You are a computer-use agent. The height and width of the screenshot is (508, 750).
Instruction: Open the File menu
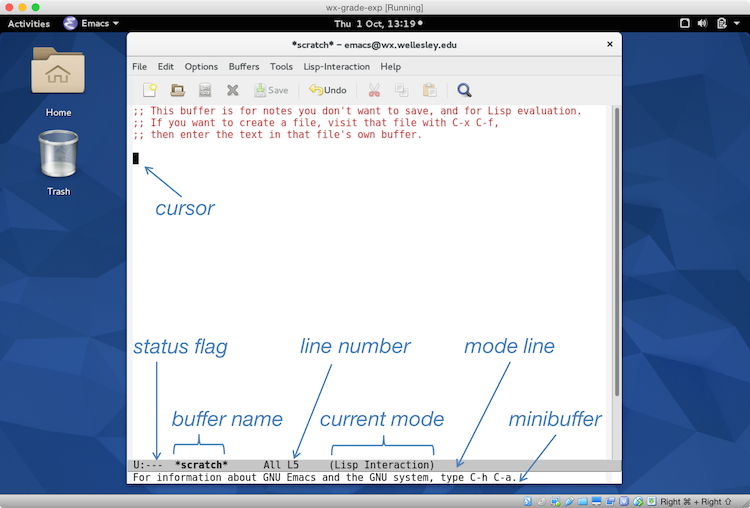click(x=139, y=66)
